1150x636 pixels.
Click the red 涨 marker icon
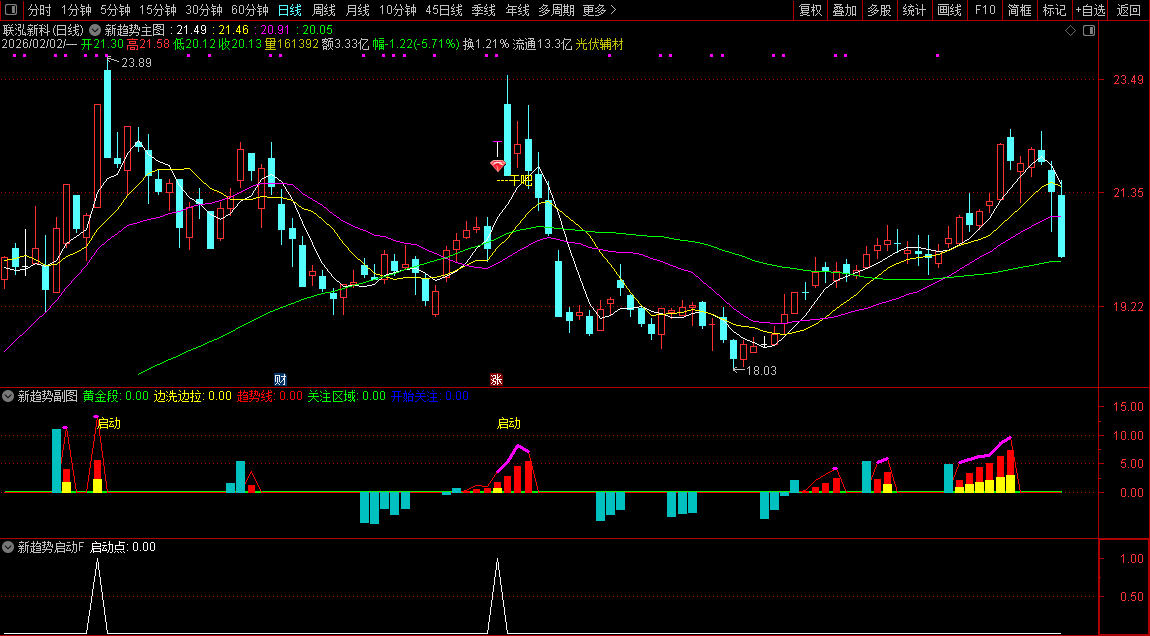(x=495, y=379)
